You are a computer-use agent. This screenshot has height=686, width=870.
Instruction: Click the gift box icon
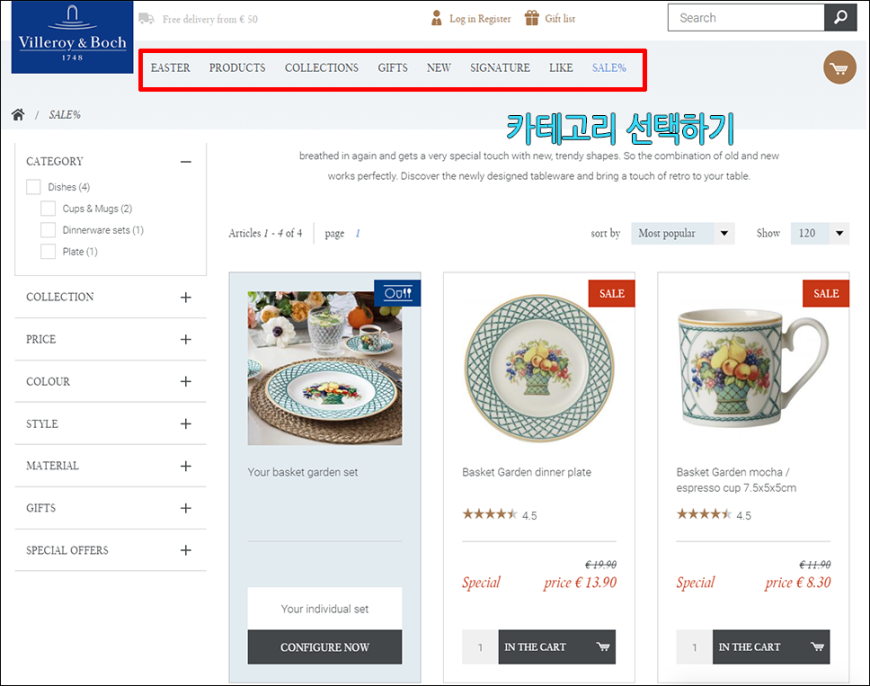532,18
